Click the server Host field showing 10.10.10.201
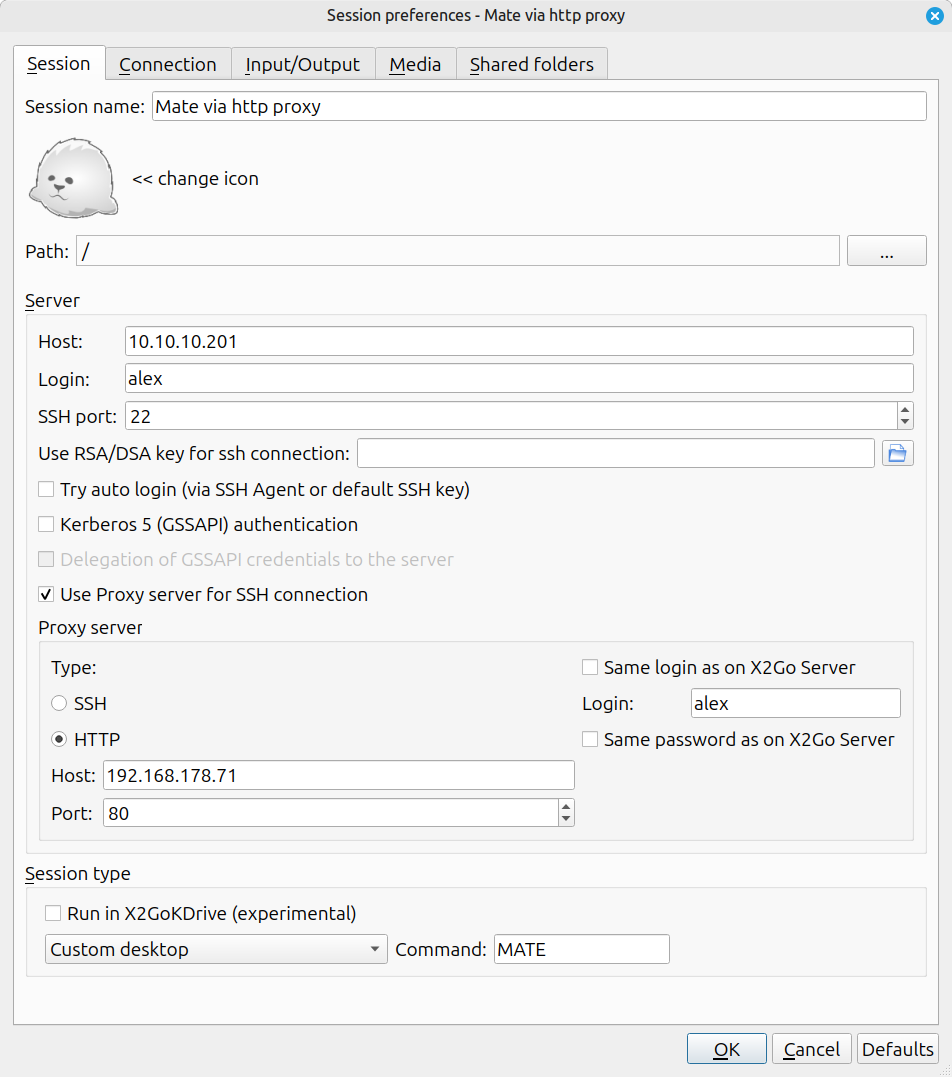Viewport: 952px width, 1077px height. click(519, 341)
